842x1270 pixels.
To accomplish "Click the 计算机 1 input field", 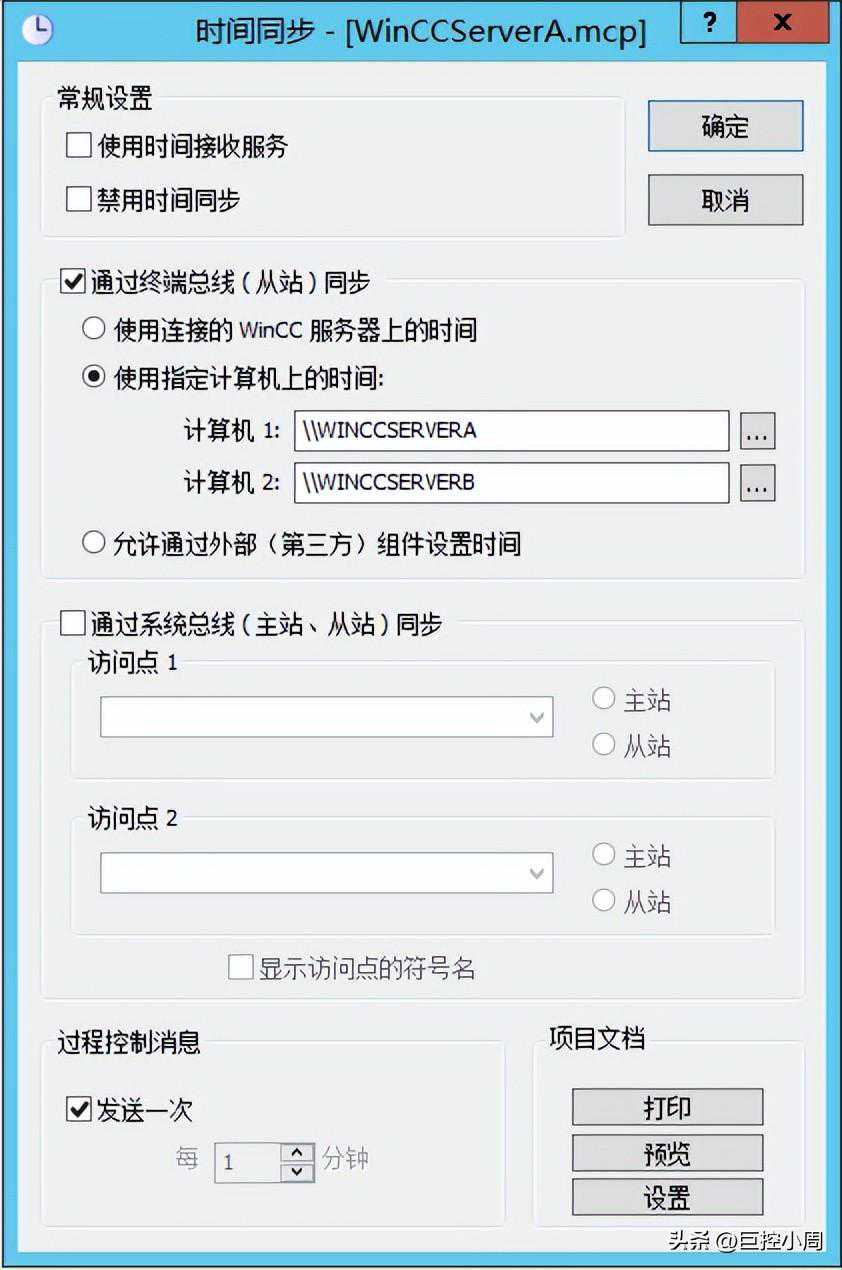I will 511,431.
